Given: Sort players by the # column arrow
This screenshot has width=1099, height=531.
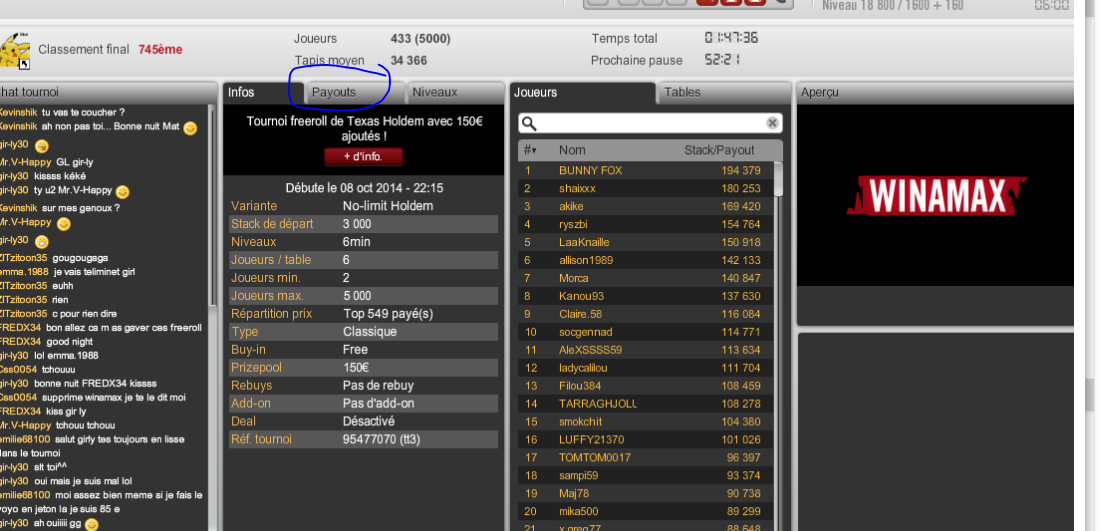Looking at the screenshot, I should pos(530,150).
